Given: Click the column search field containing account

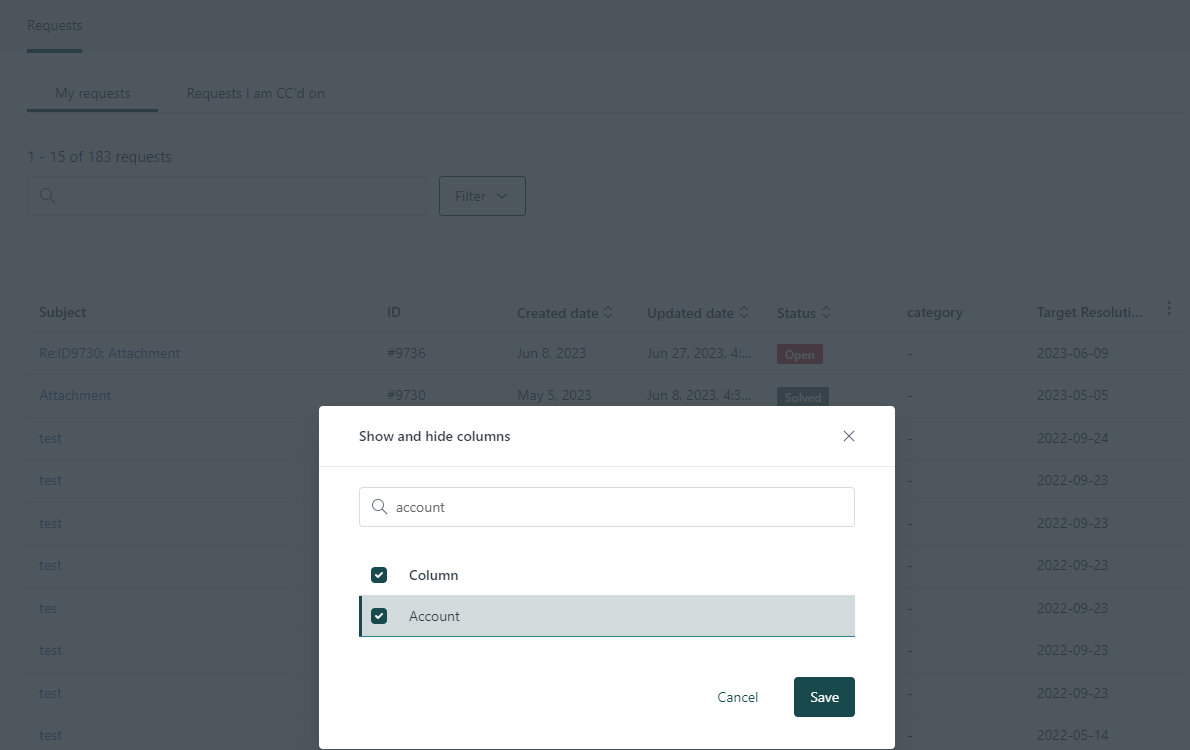Looking at the screenshot, I should (620, 507).
